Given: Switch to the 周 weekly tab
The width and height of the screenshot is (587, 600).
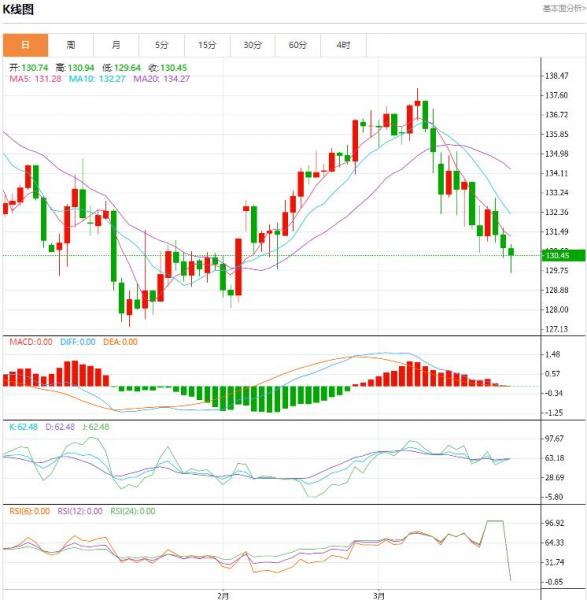Looking at the screenshot, I should point(71,45).
